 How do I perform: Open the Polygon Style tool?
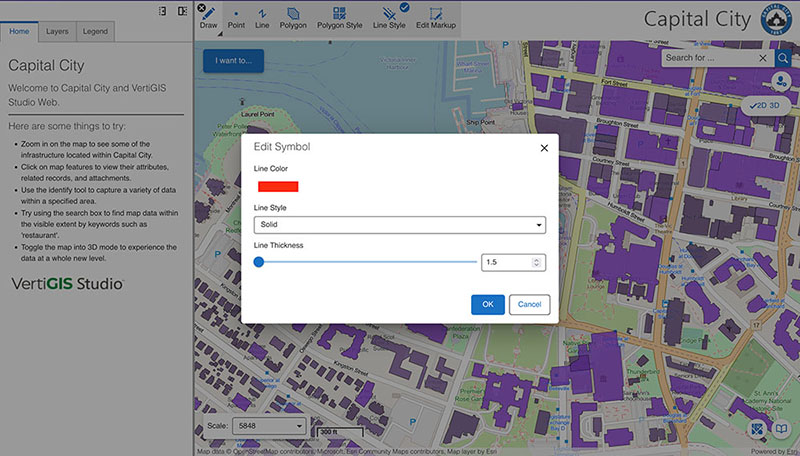339,18
